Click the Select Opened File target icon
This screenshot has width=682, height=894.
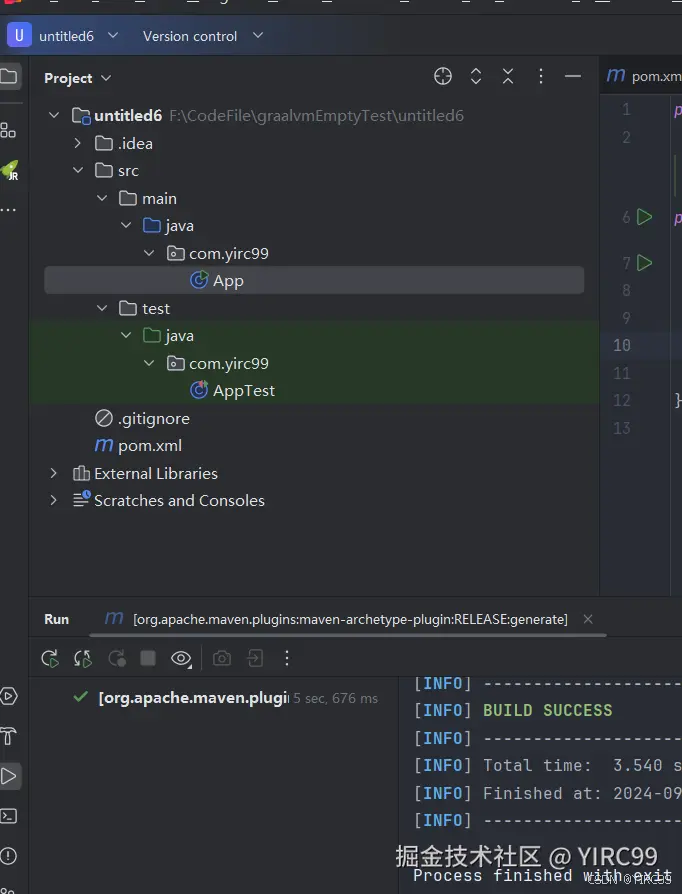click(x=443, y=76)
